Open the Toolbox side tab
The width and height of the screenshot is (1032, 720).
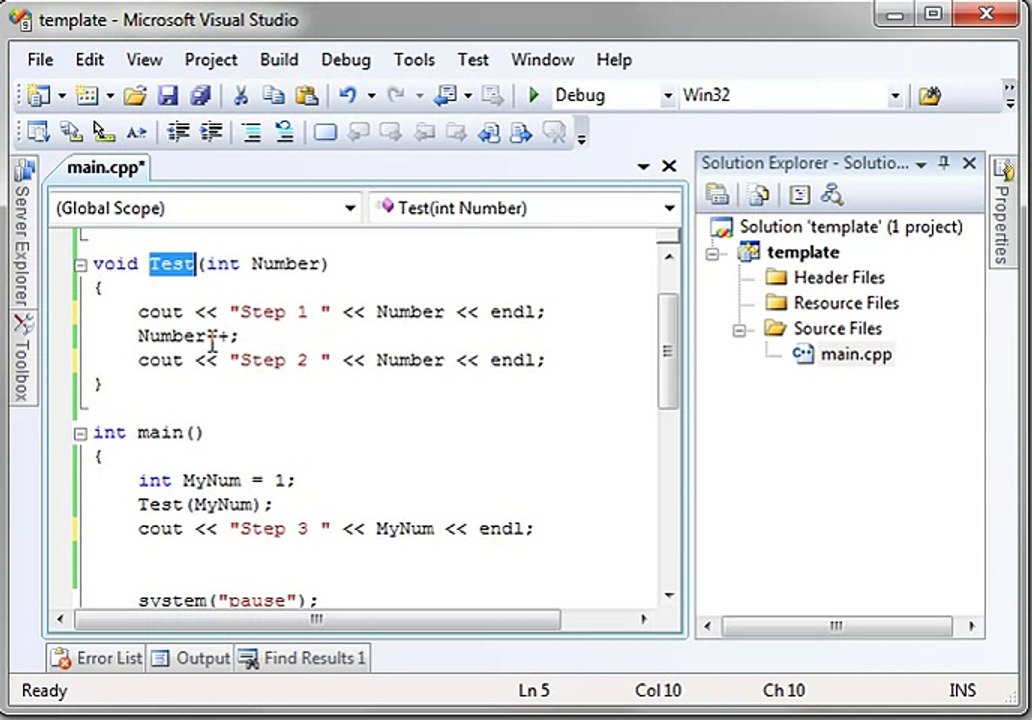(x=24, y=358)
